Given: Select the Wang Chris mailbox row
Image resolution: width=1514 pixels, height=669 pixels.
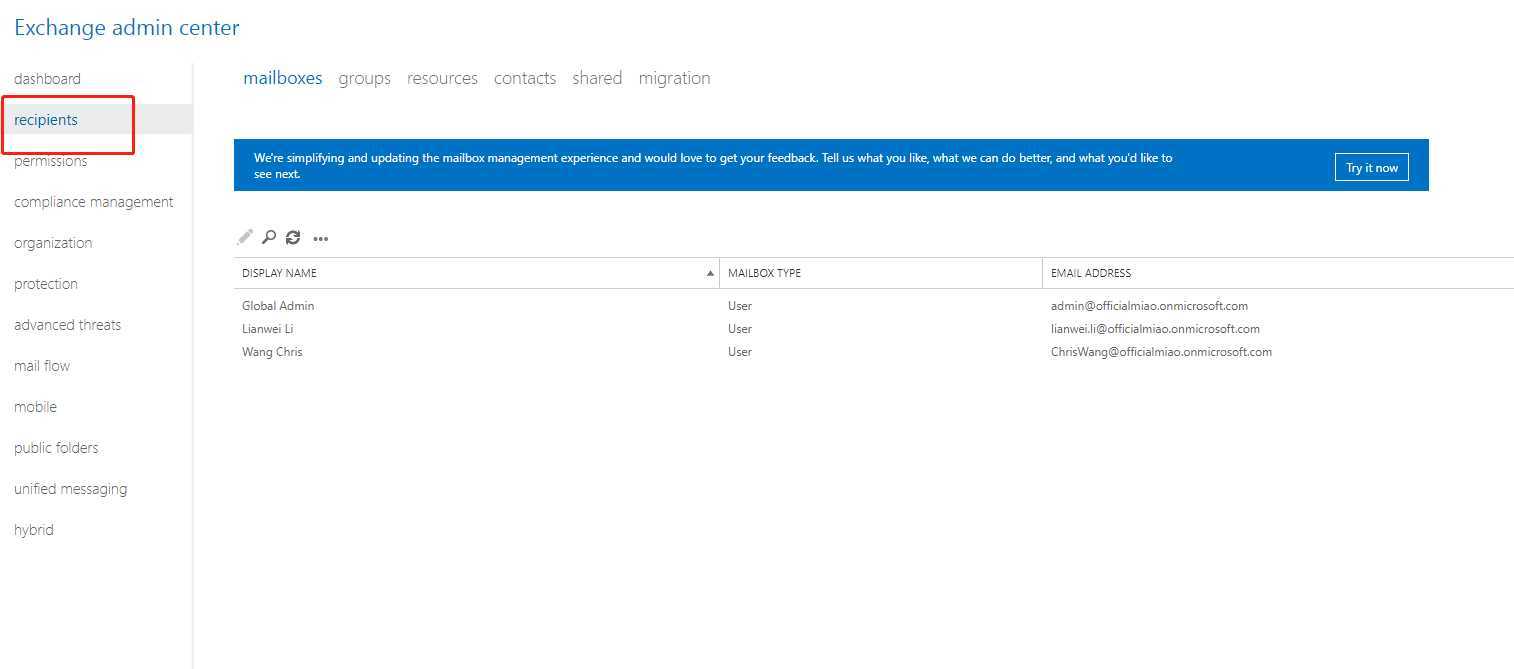Looking at the screenshot, I should 873,352.
